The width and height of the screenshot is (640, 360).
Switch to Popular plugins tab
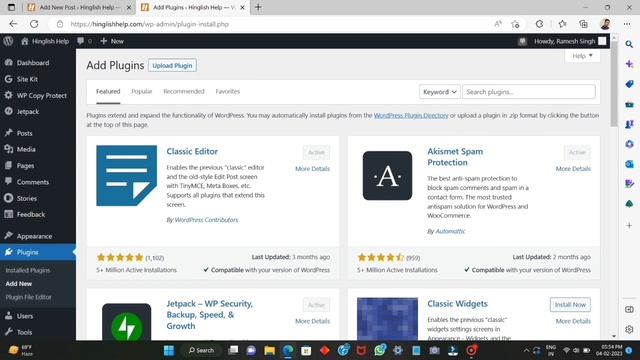click(x=142, y=91)
